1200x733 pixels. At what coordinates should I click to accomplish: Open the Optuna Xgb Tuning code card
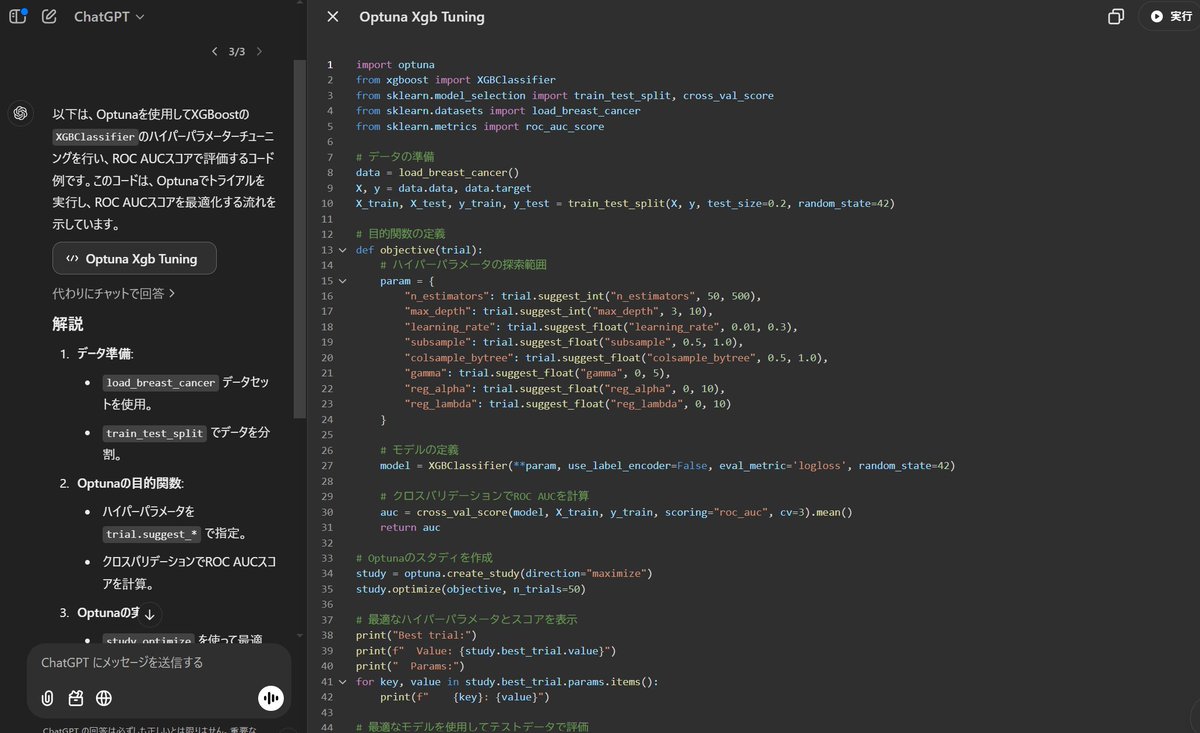(x=134, y=258)
